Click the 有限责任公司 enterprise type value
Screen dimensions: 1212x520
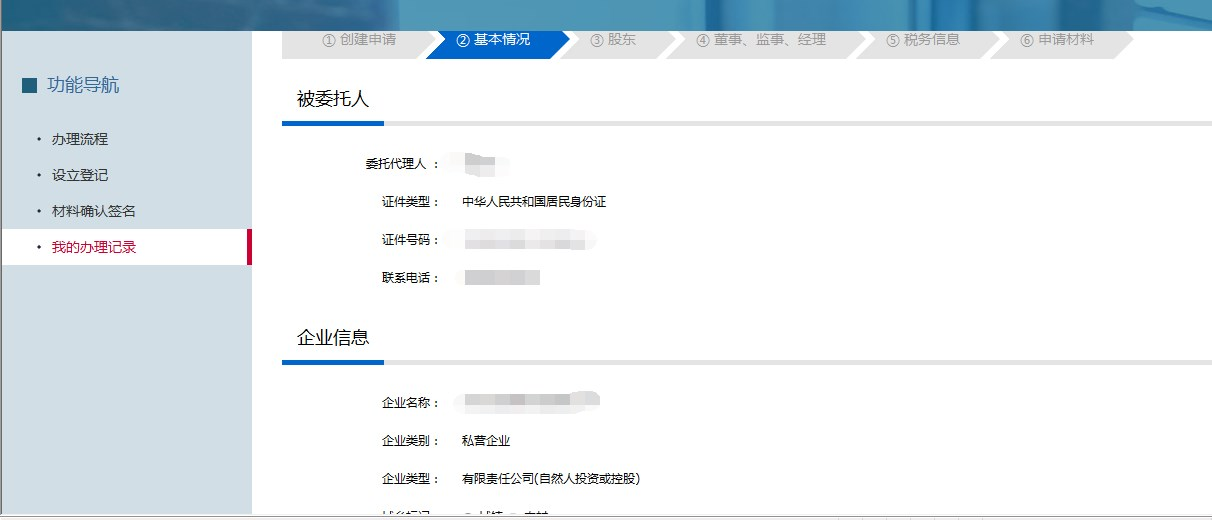tap(550, 479)
